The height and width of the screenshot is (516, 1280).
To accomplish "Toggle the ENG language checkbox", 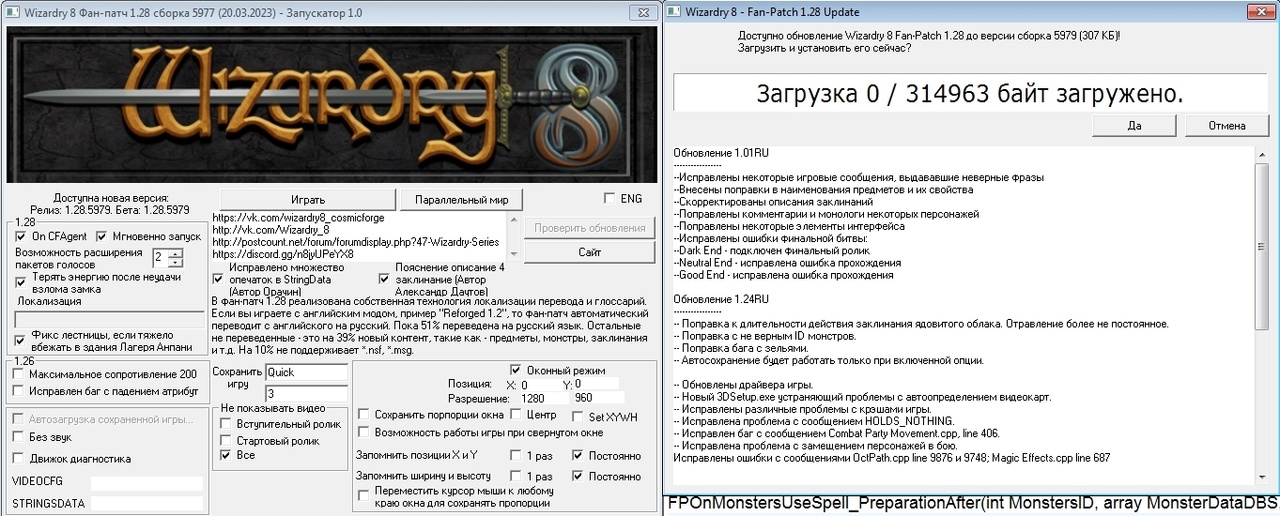I will pyautogui.click(x=610, y=198).
